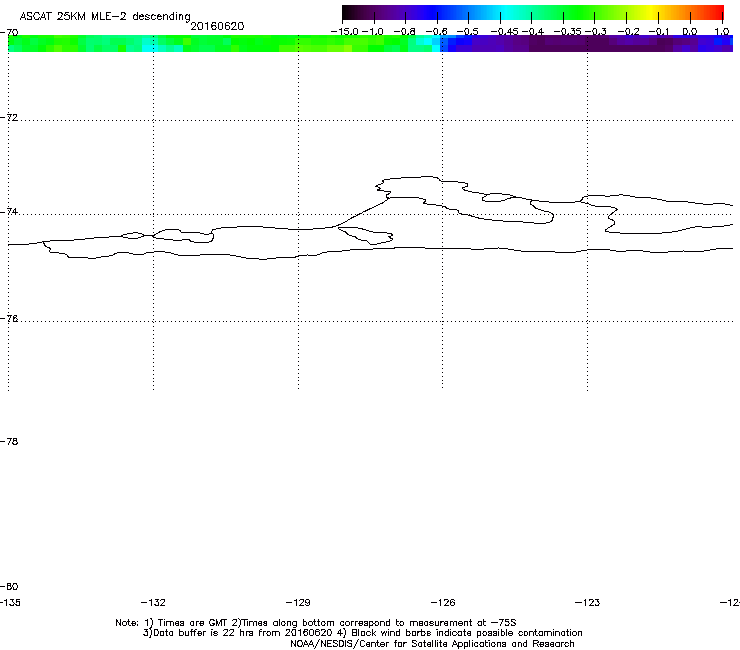The width and height of the screenshot is (740, 650).
Task: Click the 0.0 color scale label
Action: (x=690, y=32)
